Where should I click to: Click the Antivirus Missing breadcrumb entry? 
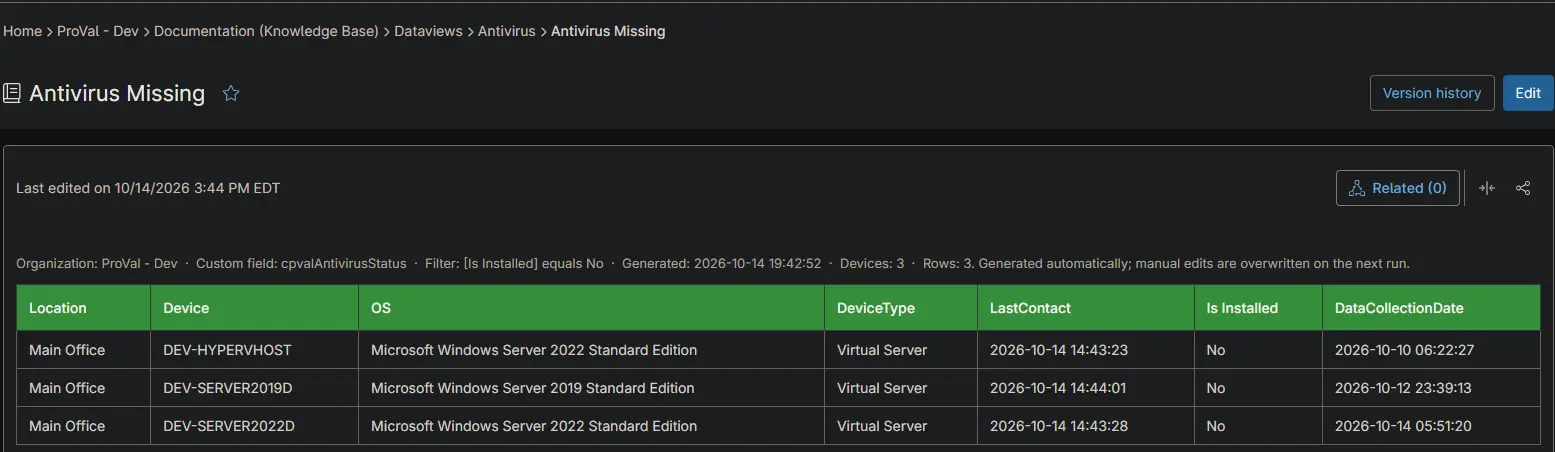(x=608, y=31)
